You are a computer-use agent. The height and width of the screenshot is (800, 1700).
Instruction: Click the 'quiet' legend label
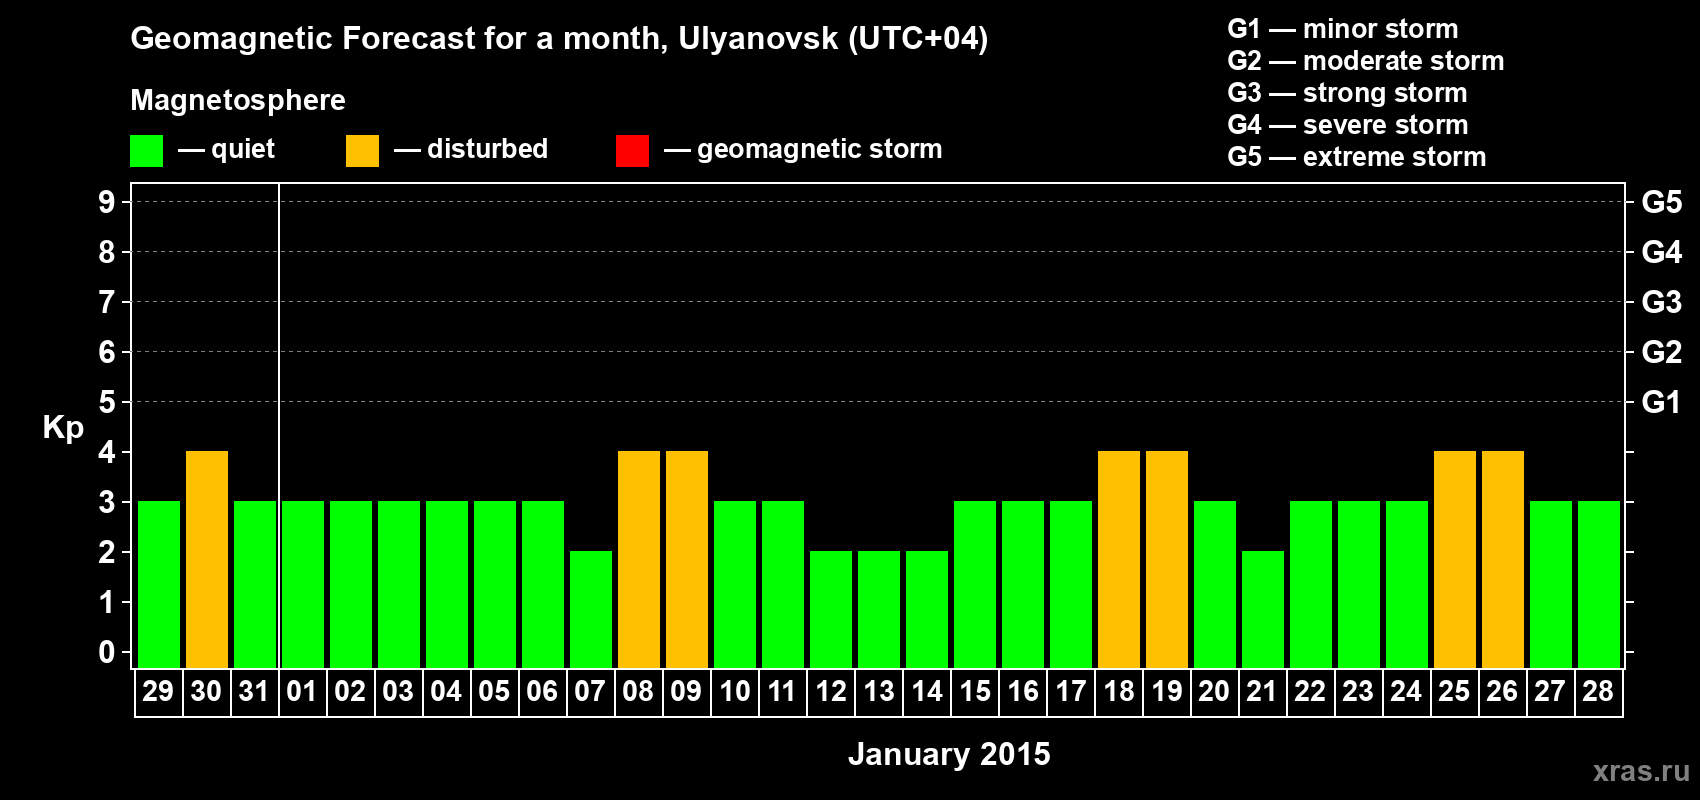coord(243,149)
